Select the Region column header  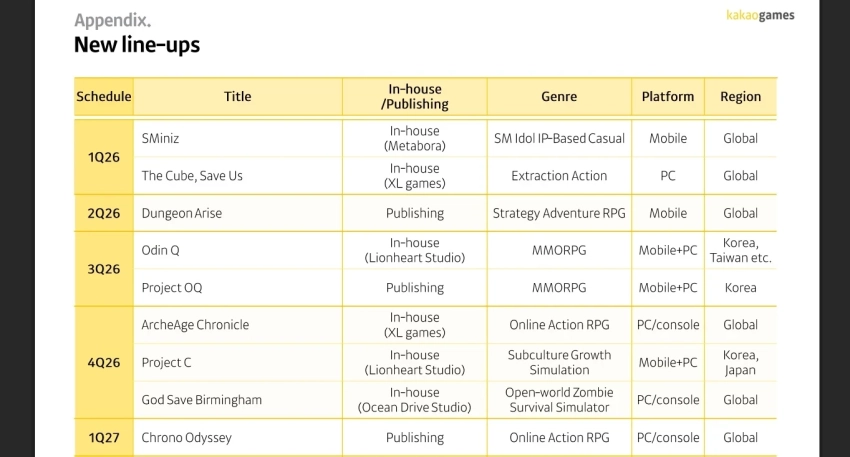pos(740,97)
